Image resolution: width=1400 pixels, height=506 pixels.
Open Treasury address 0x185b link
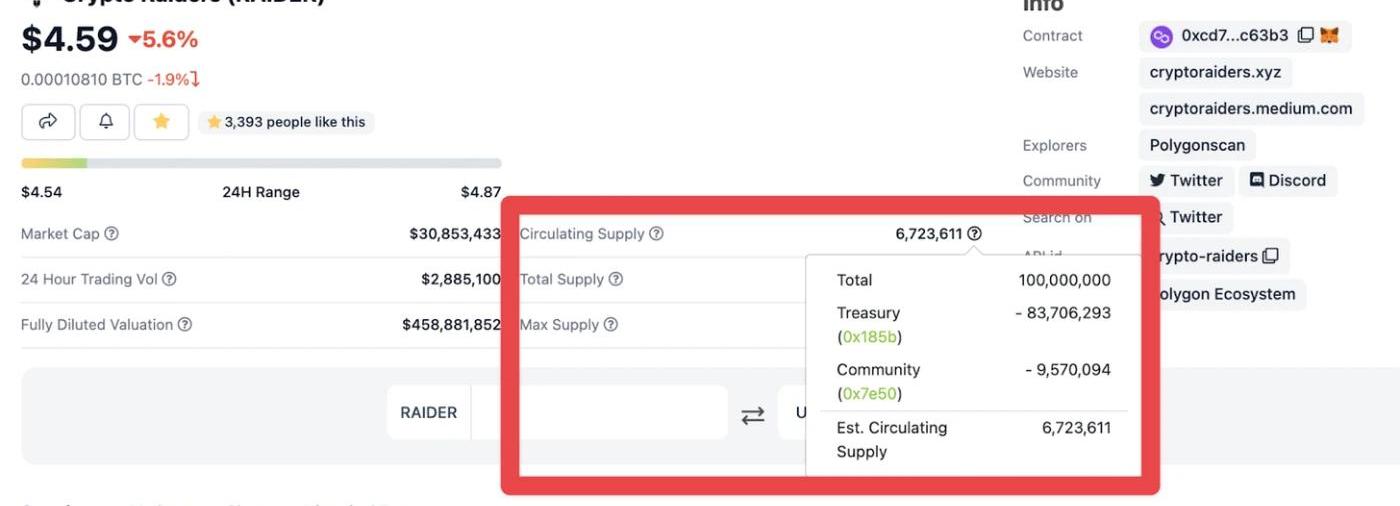870,338
